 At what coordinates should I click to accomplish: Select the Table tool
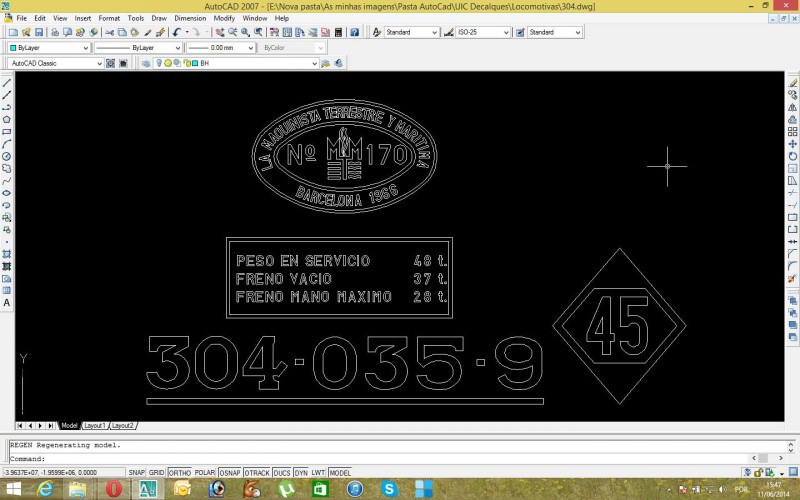click(7, 291)
